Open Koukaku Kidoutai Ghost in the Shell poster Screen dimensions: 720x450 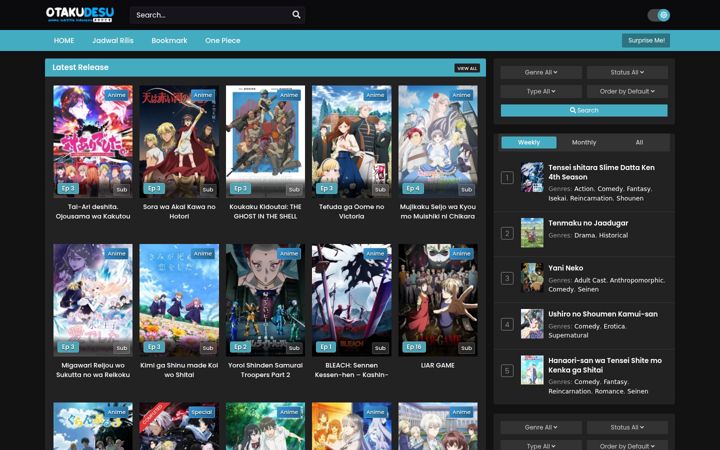(265, 141)
